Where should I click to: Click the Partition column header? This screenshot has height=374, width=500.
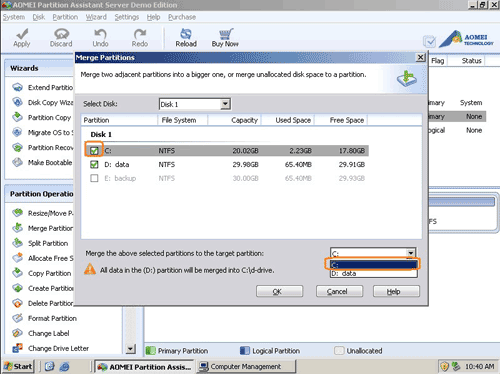[119, 120]
